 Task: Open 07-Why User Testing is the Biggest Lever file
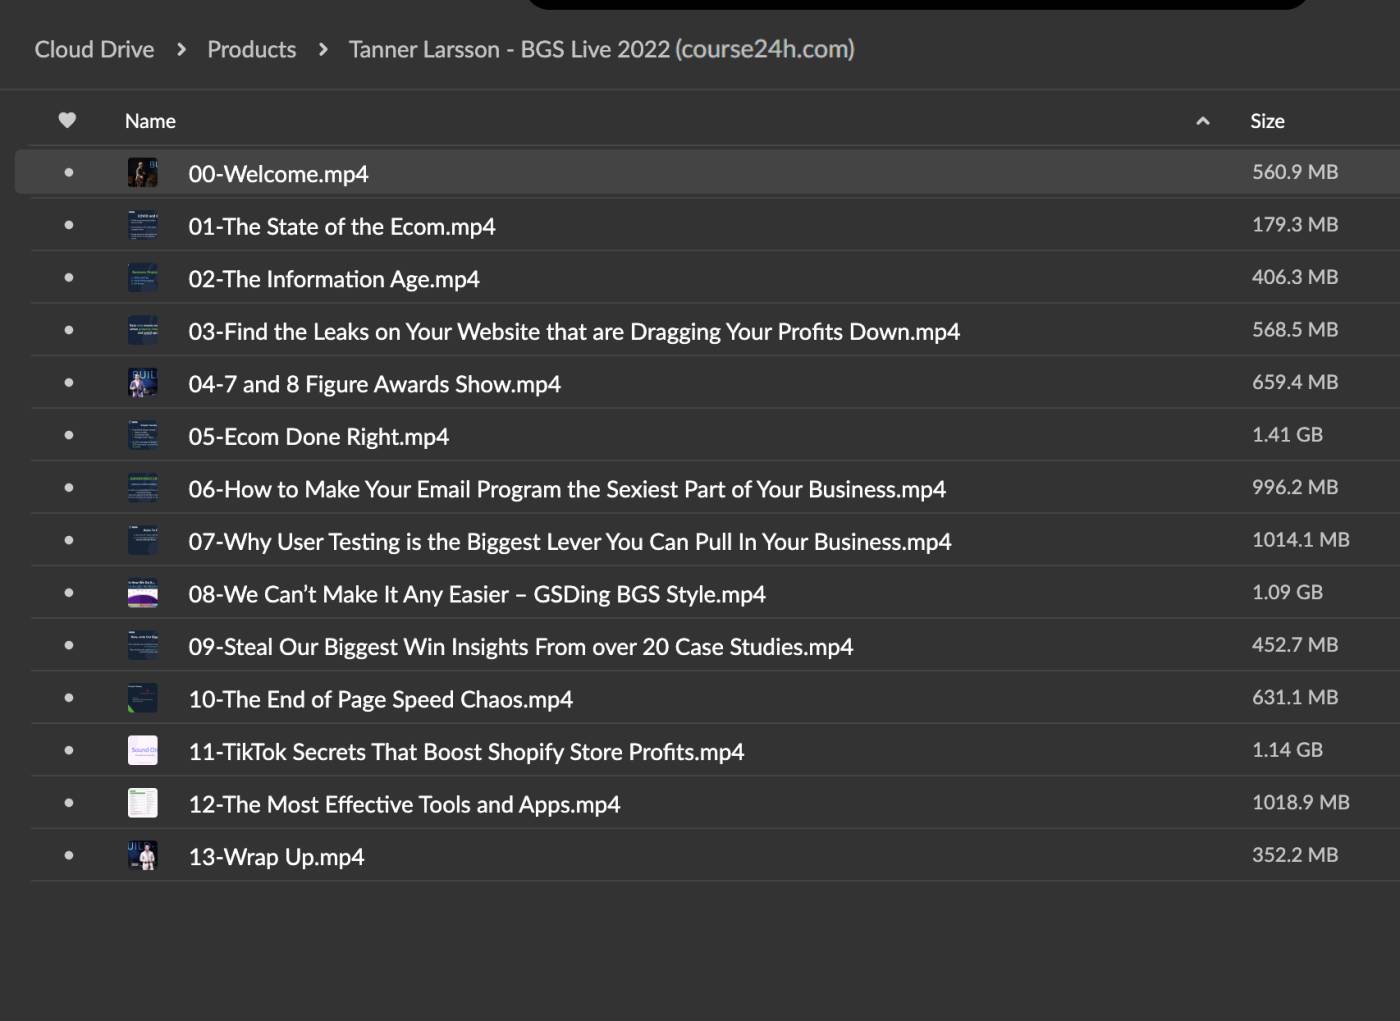pos(570,542)
